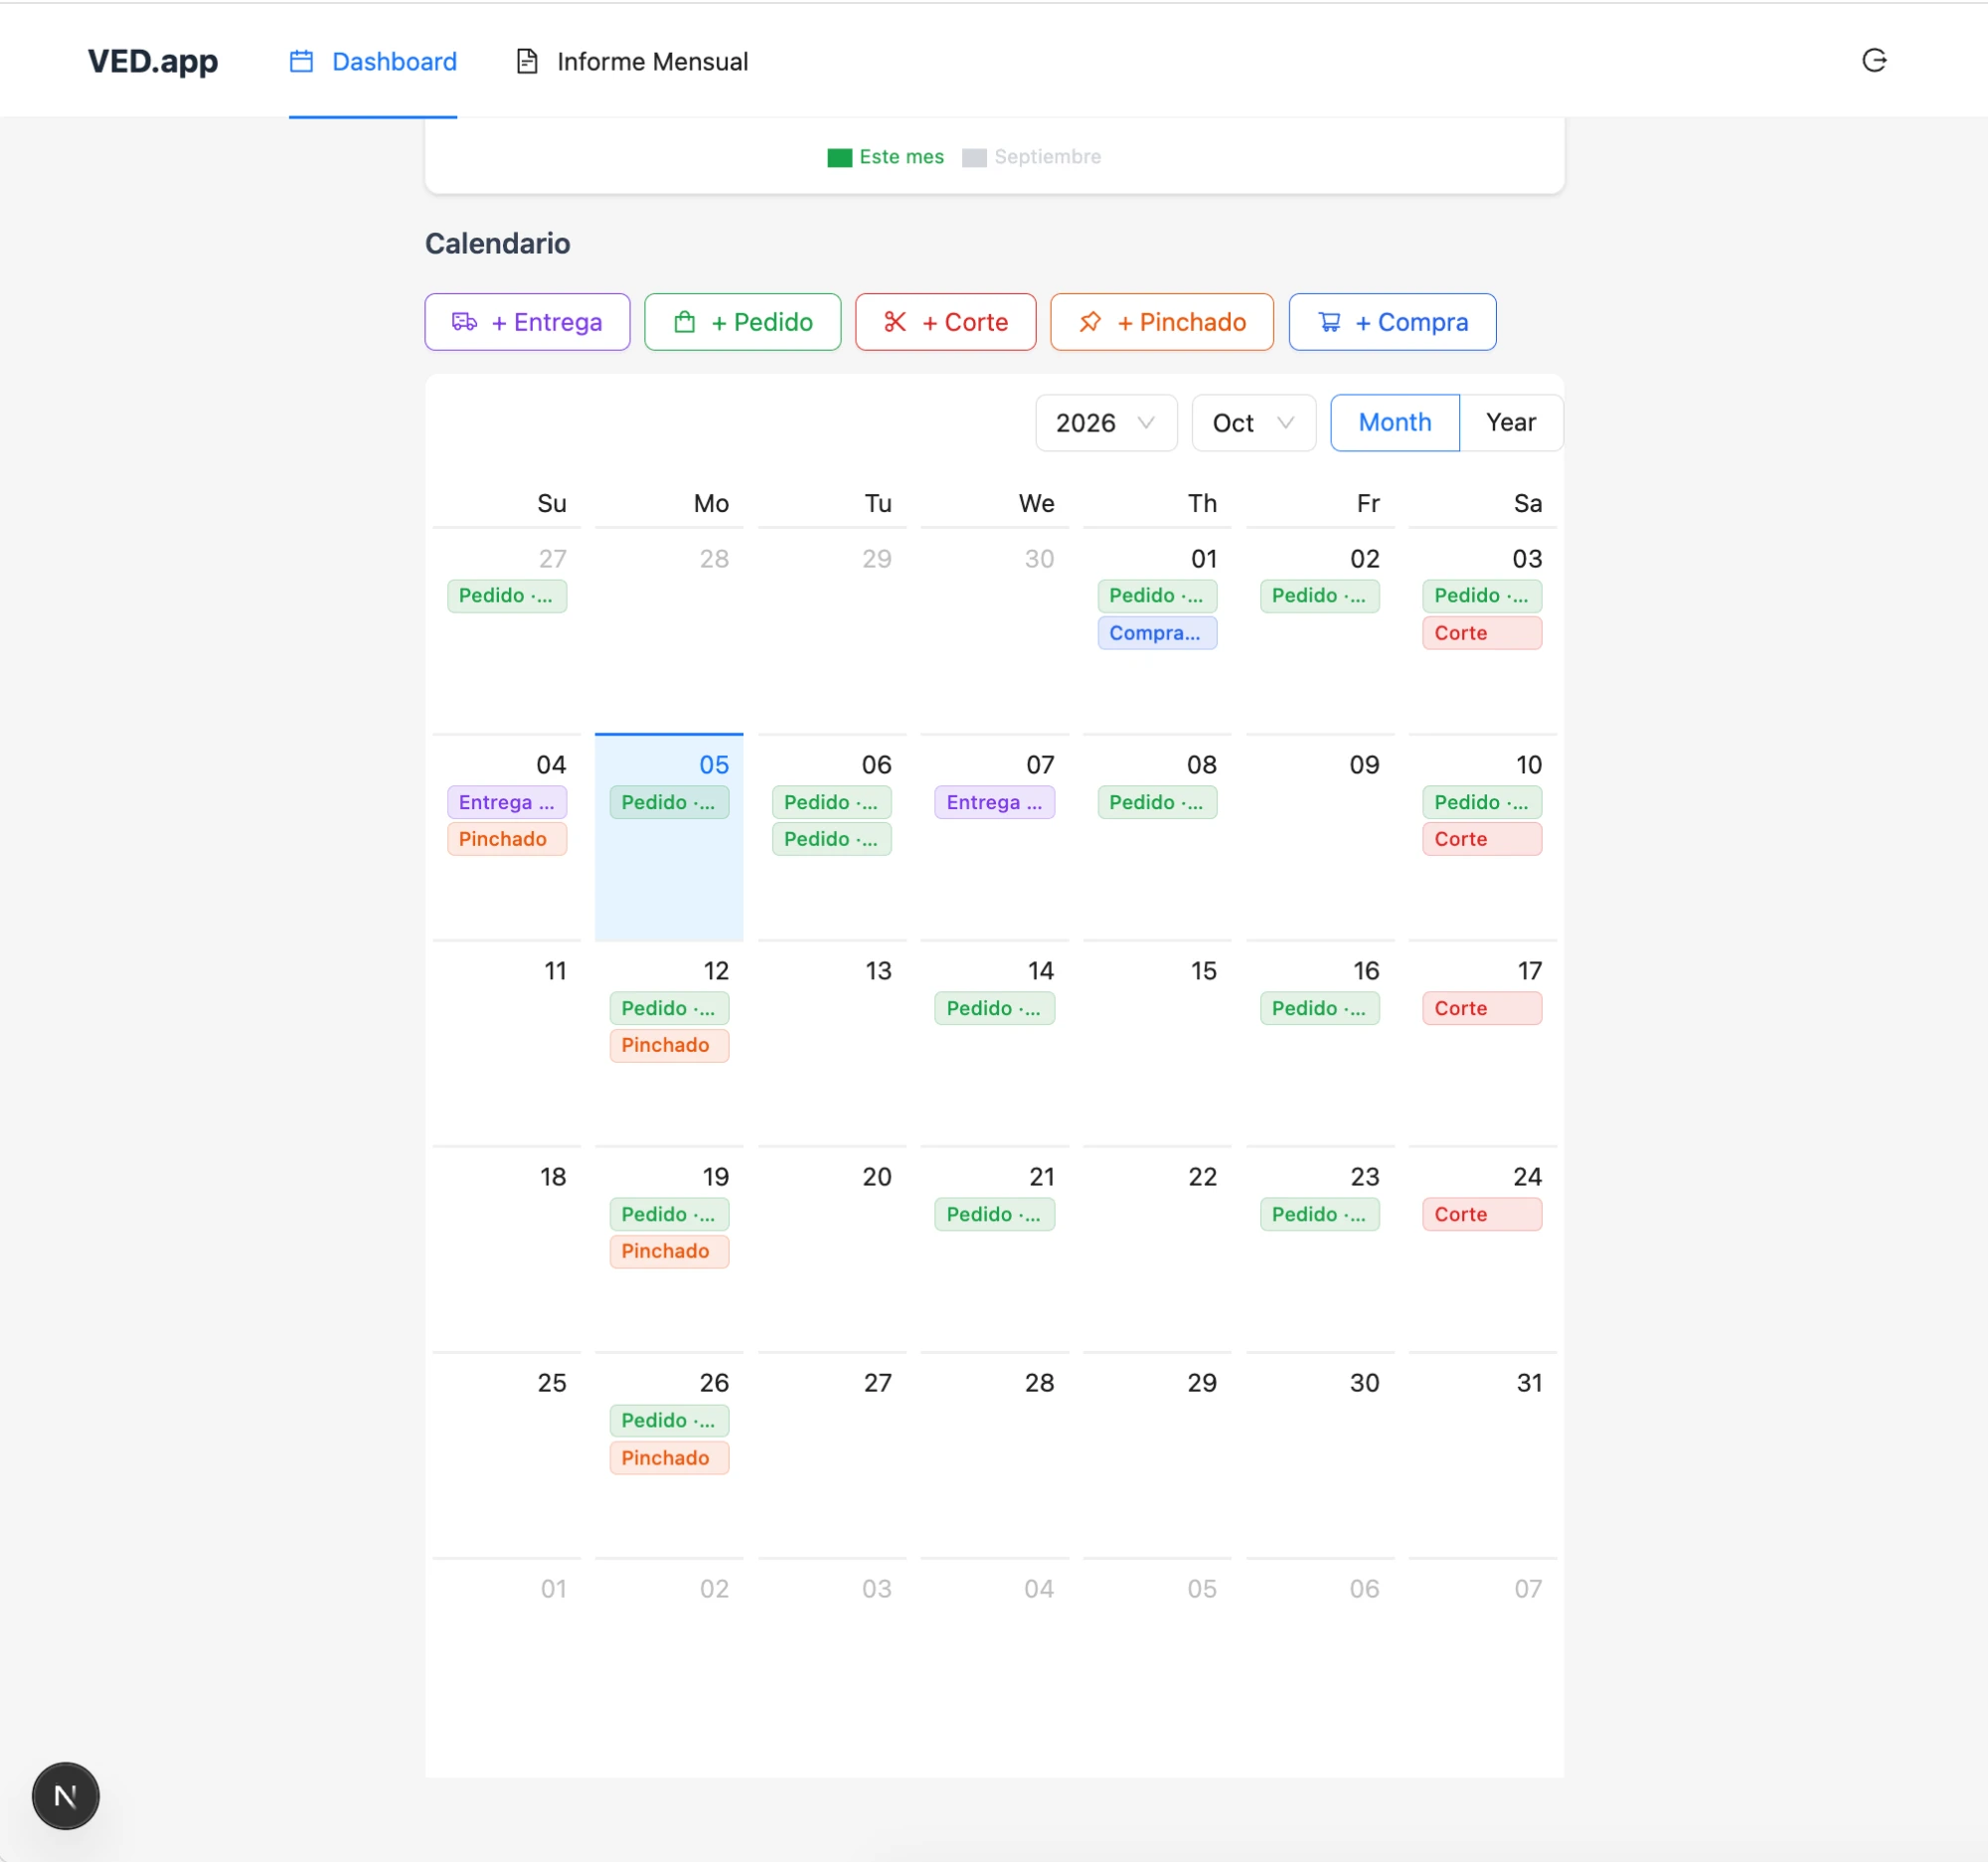The image size is (1988, 1862).
Task: Open the VED.app home logo
Action: (x=153, y=62)
